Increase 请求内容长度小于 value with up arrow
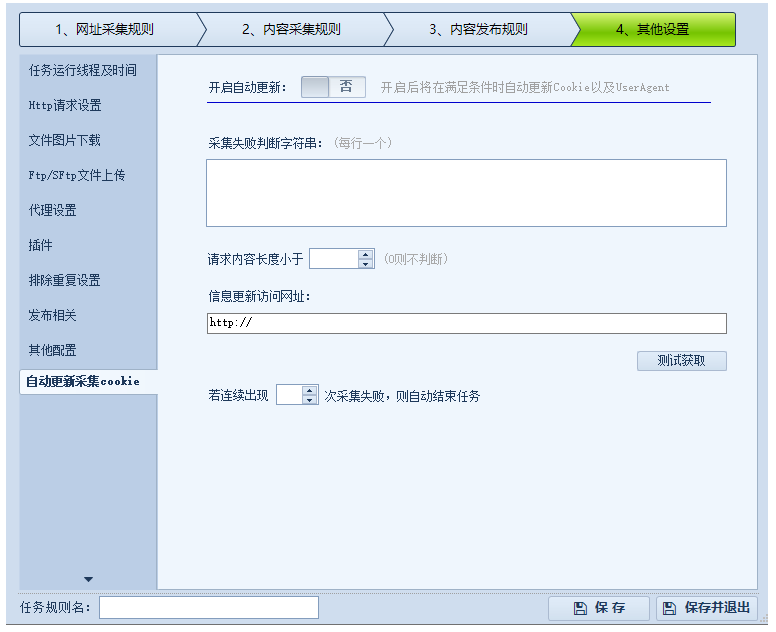 (366, 254)
